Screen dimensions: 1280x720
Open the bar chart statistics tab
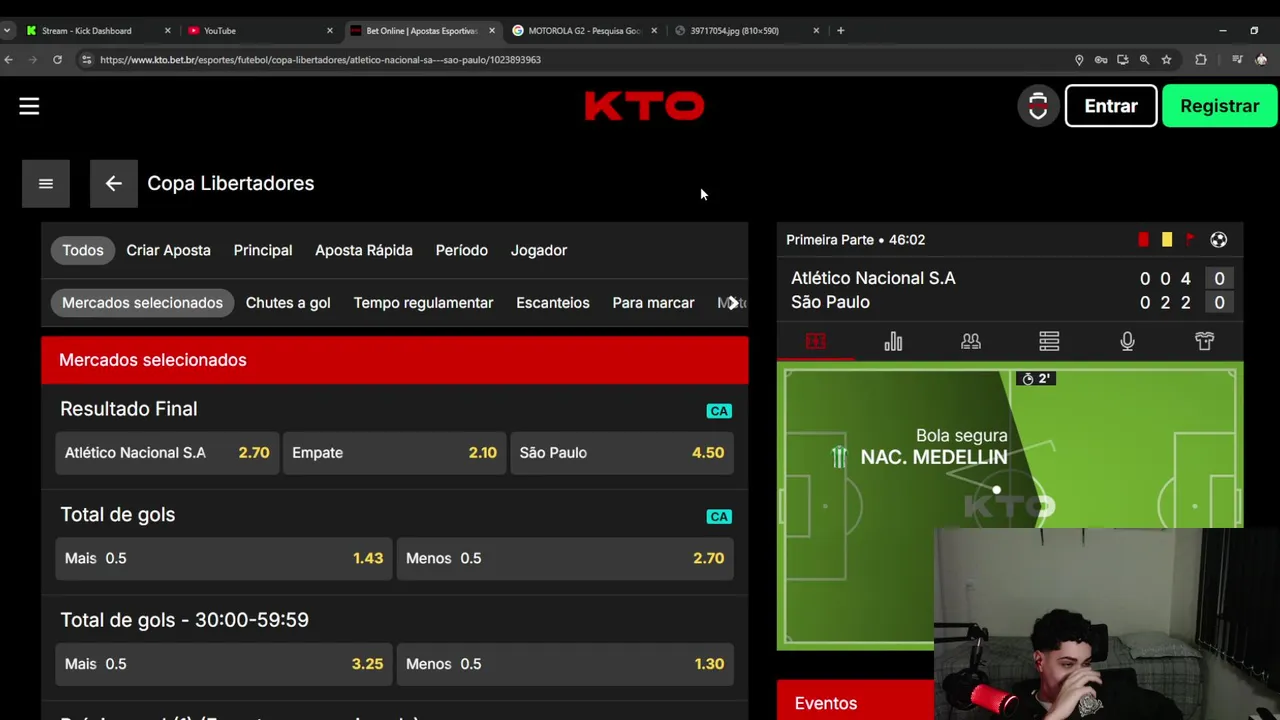click(893, 342)
